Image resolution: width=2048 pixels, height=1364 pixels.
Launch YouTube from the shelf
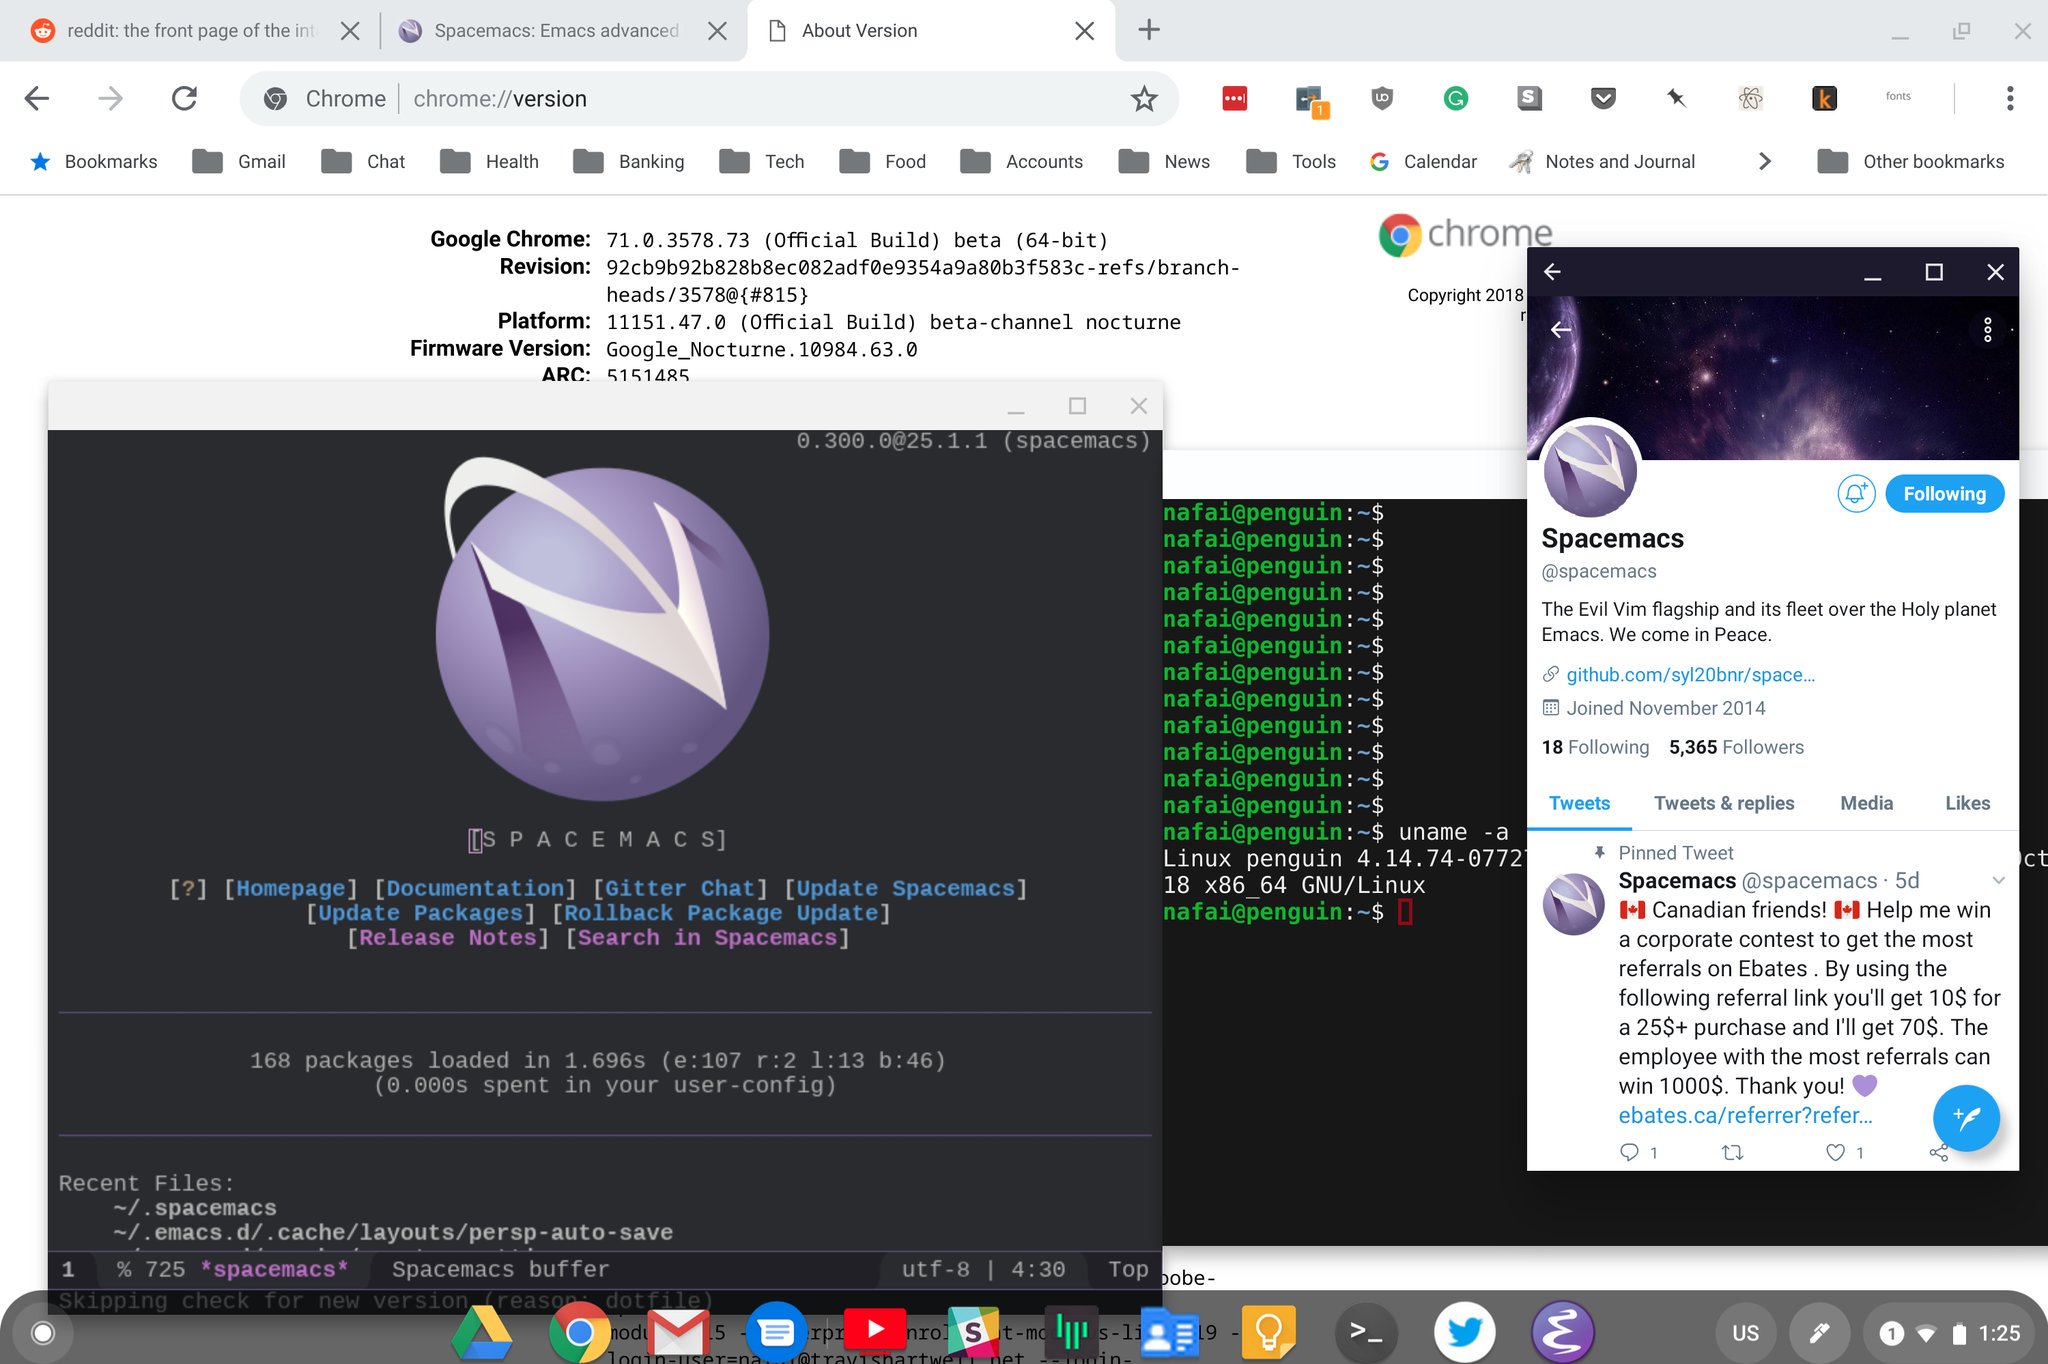click(x=875, y=1329)
